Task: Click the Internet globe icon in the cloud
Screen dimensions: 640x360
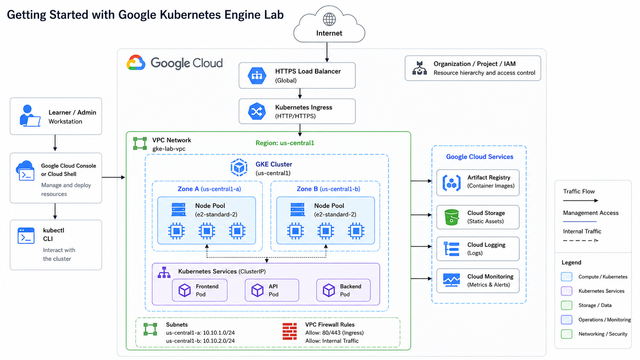Action: [x=329, y=19]
